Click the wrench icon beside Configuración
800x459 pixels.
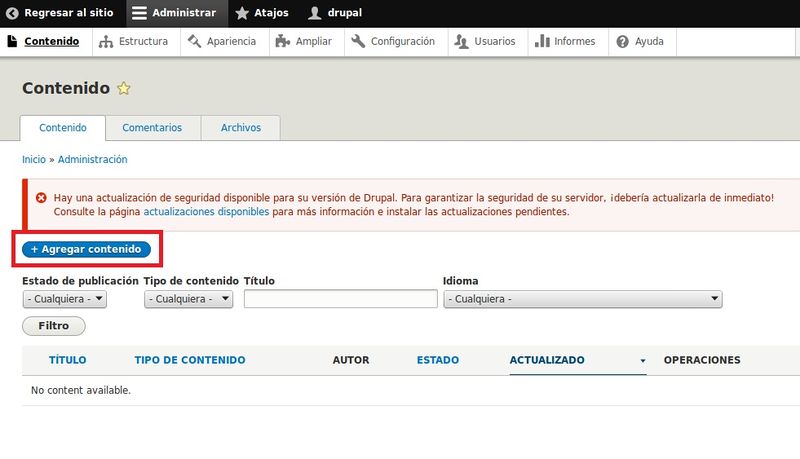point(358,41)
